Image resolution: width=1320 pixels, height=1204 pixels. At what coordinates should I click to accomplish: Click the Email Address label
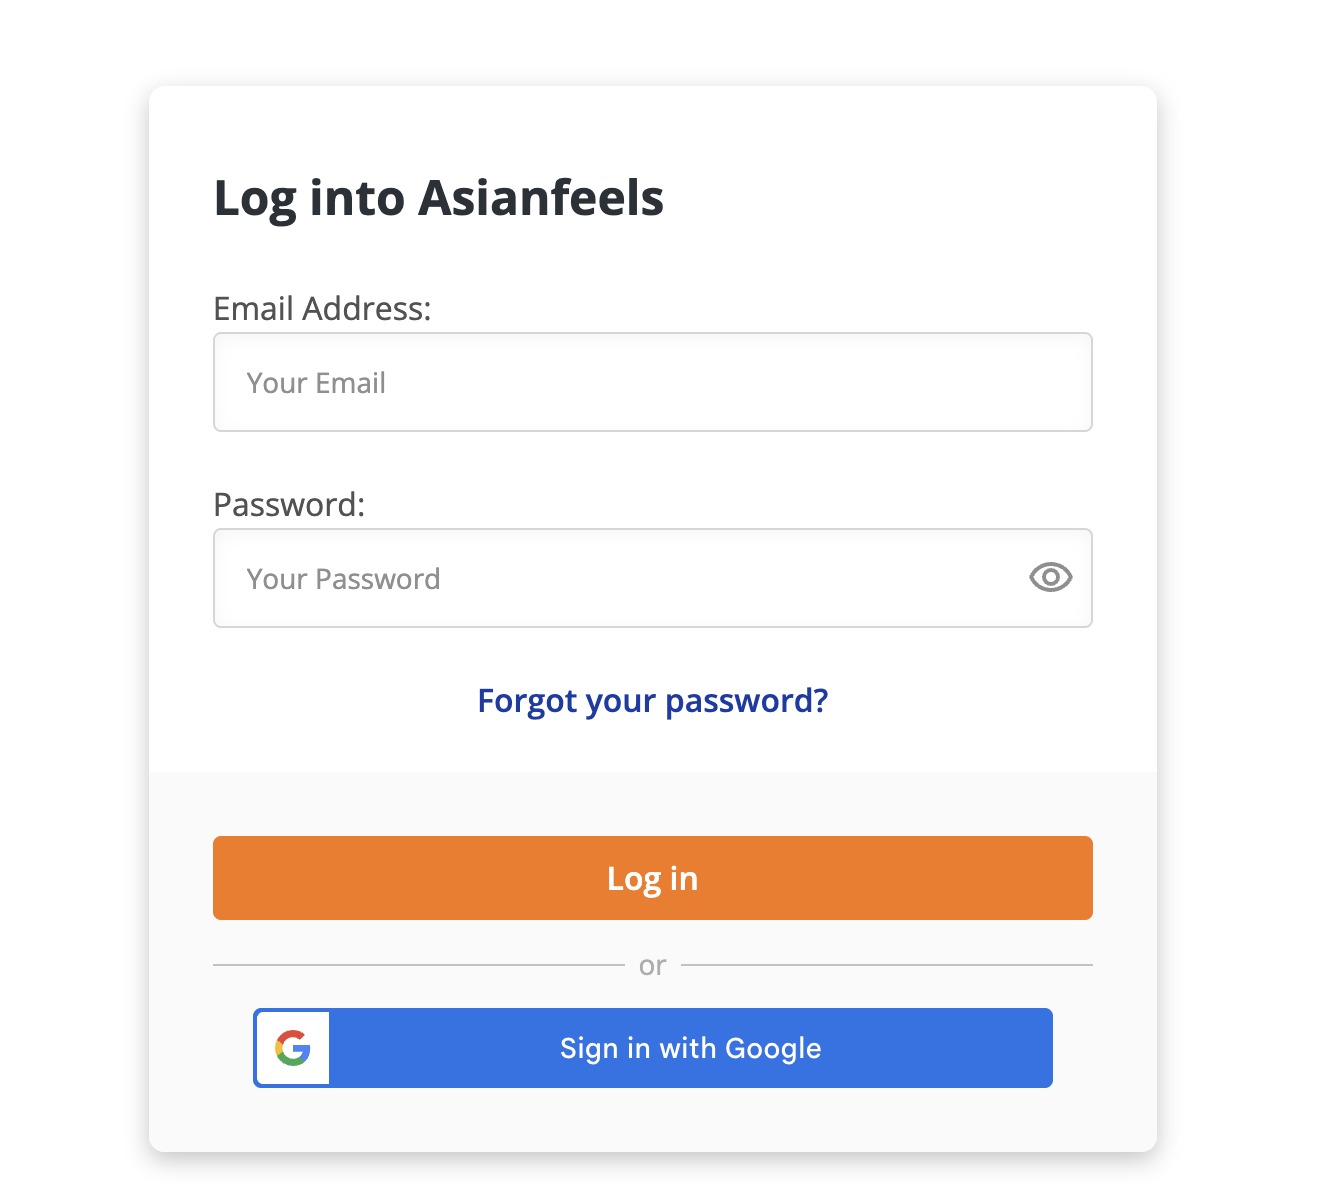click(x=322, y=309)
